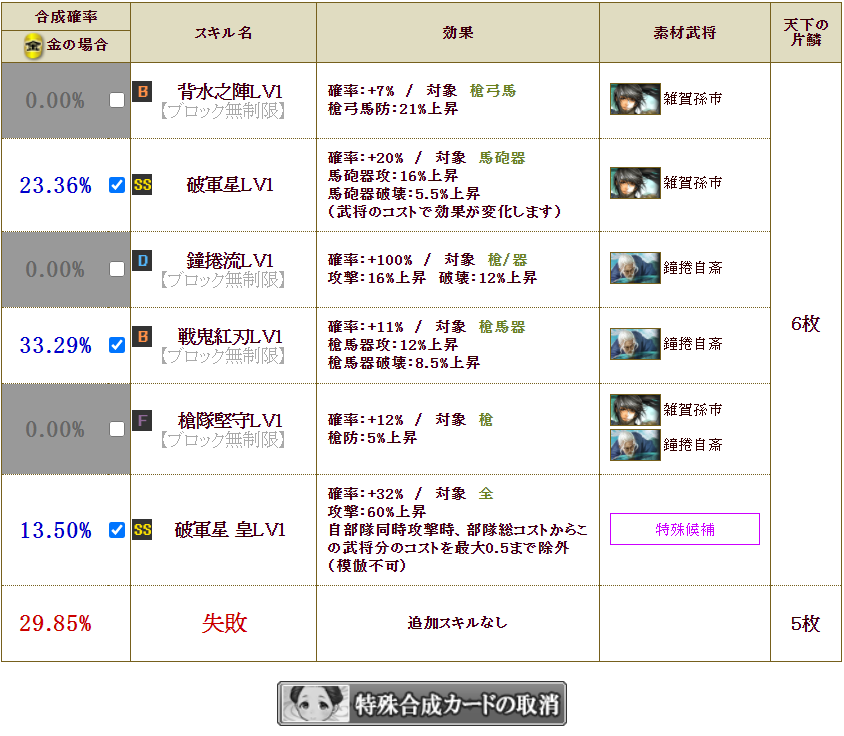
Task: Click the SS rank icon beside 破軍星LV1
Action: coord(143,185)
